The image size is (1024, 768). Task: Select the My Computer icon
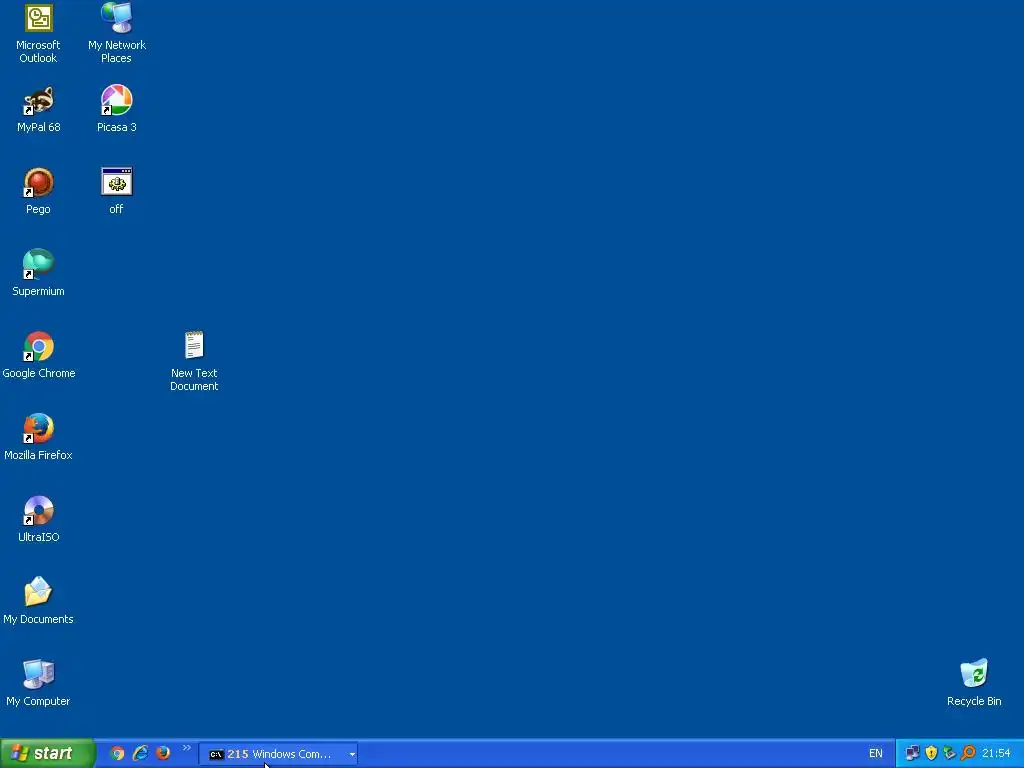click(38, 683)
